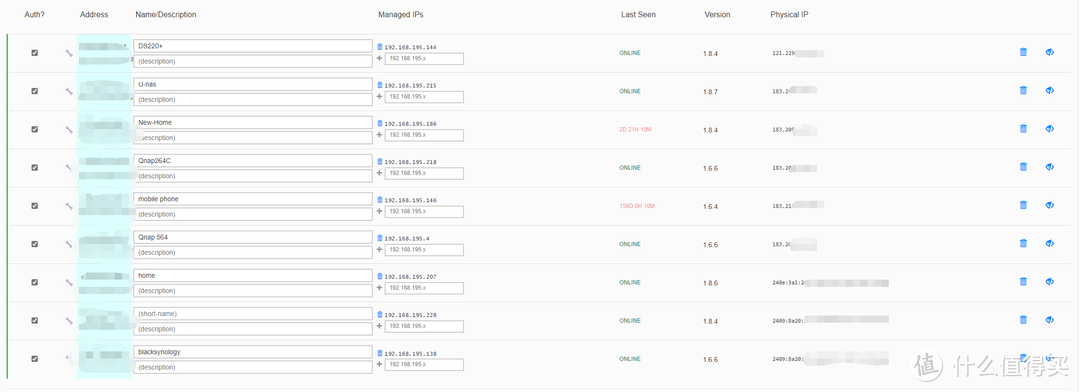Screen dimensions: 1080x392
Task: Hide the Qnap 564 member from list
Action: [x=1050, y=243]
